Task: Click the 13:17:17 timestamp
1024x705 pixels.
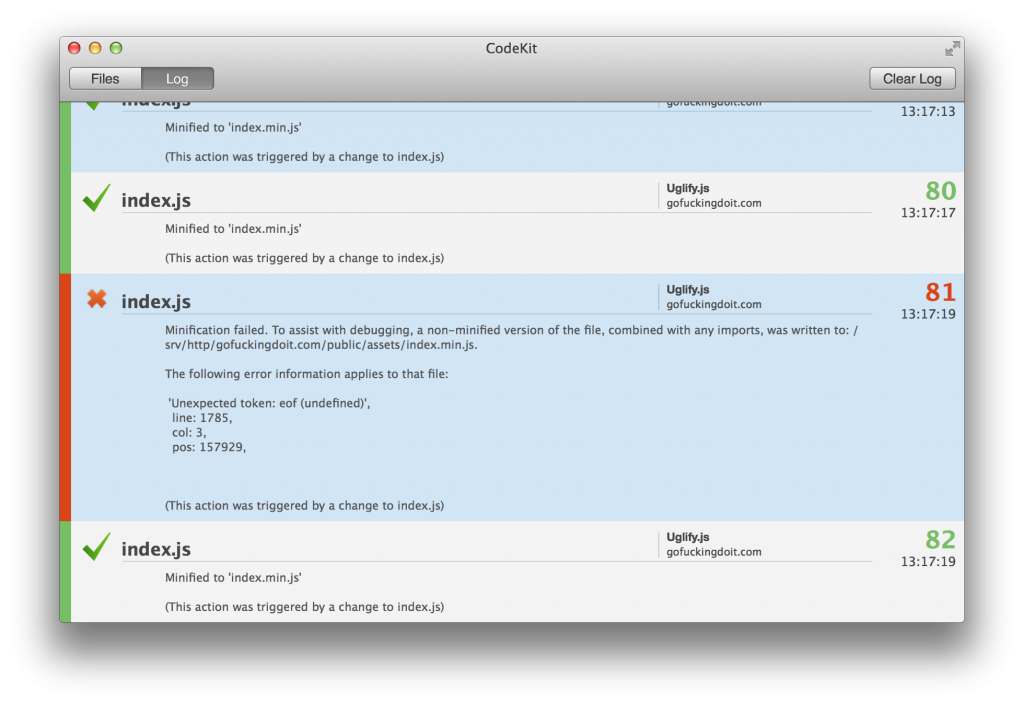Action: point(927,213)
